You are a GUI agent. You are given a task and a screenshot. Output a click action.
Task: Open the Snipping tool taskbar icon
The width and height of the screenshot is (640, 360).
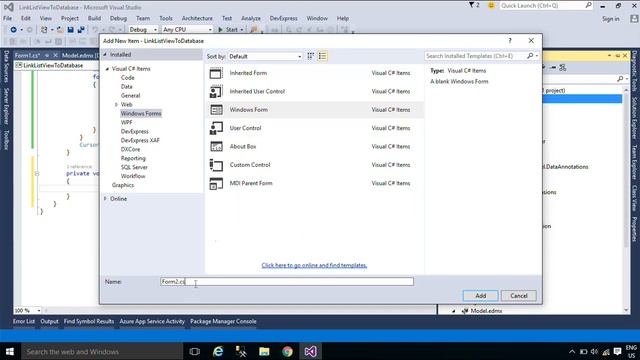pyautogui.click(x=241, y=351)
